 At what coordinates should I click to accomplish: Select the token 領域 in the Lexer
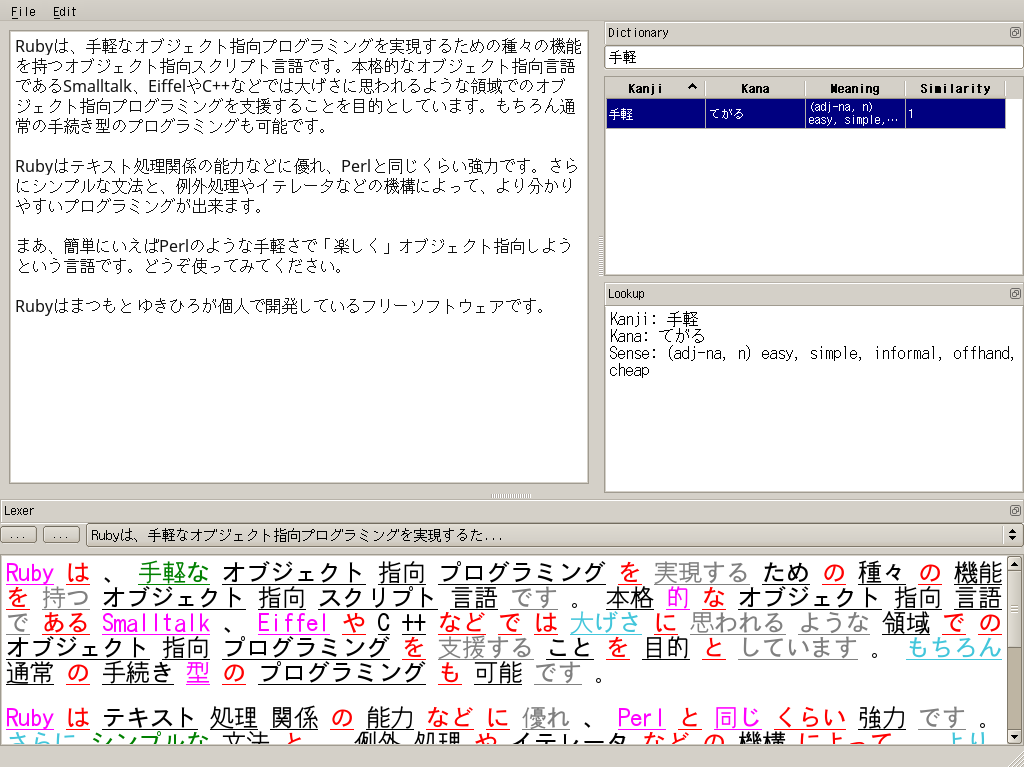(x=906, y=623)
